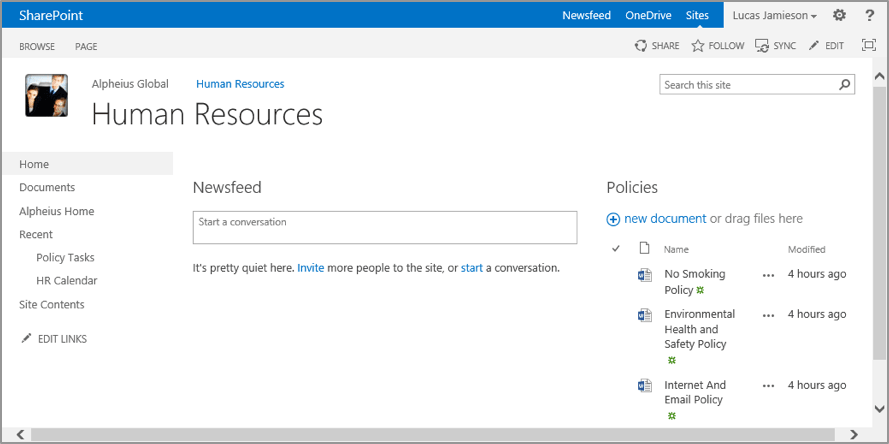
Task: Expand the Lucas Jamieson user menu
Action: (x=774, y=16)
